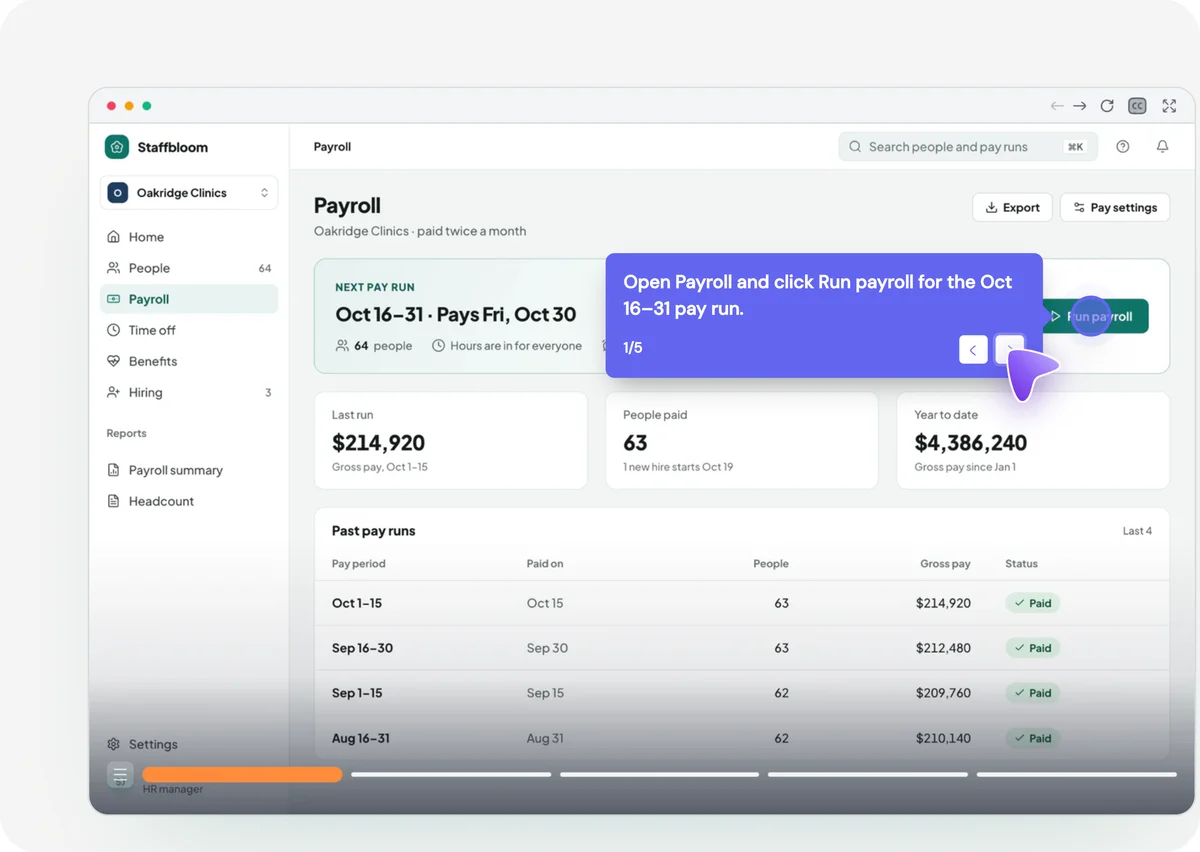Image resolution: width=1200 pixels, height=852 pixels.
Task: Select the Aug 16–31 pay run row
Action: point(742,738)
